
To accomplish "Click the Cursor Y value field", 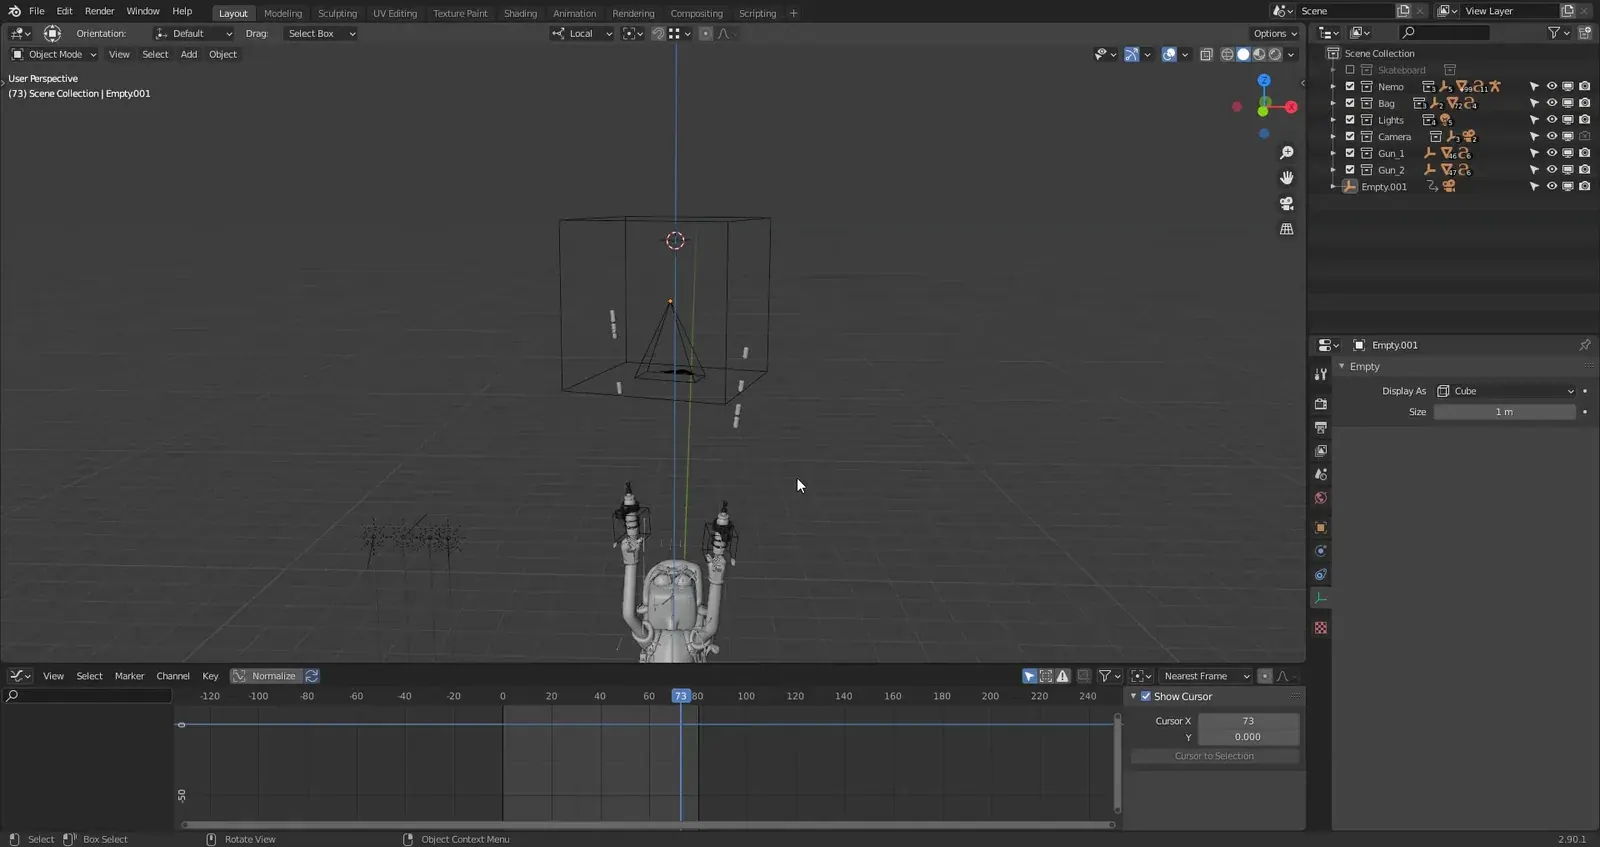I will point(1248,737).
